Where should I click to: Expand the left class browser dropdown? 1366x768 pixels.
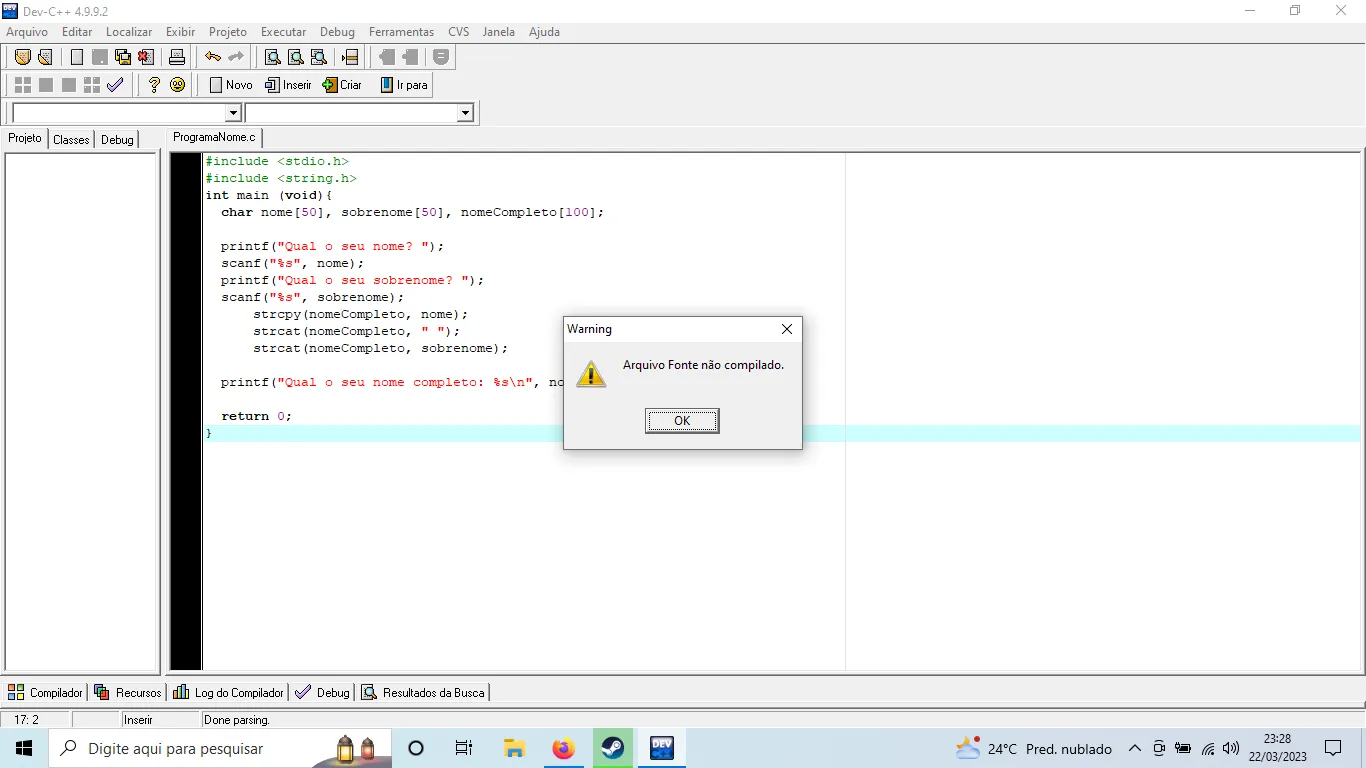pyautogui.click(x=233, y=113)
